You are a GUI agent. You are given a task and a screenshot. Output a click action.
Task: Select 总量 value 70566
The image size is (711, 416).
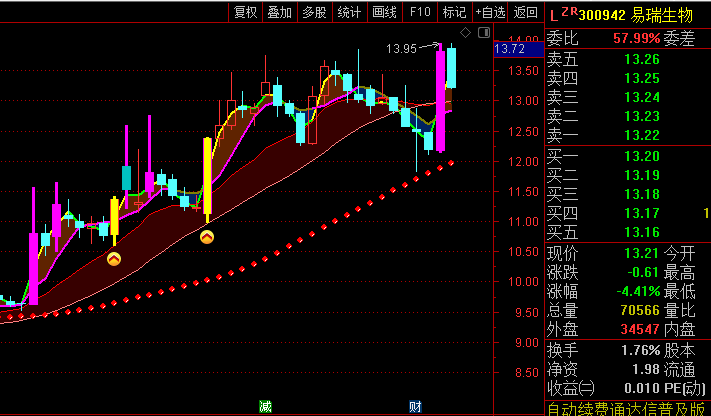[640, 310]
